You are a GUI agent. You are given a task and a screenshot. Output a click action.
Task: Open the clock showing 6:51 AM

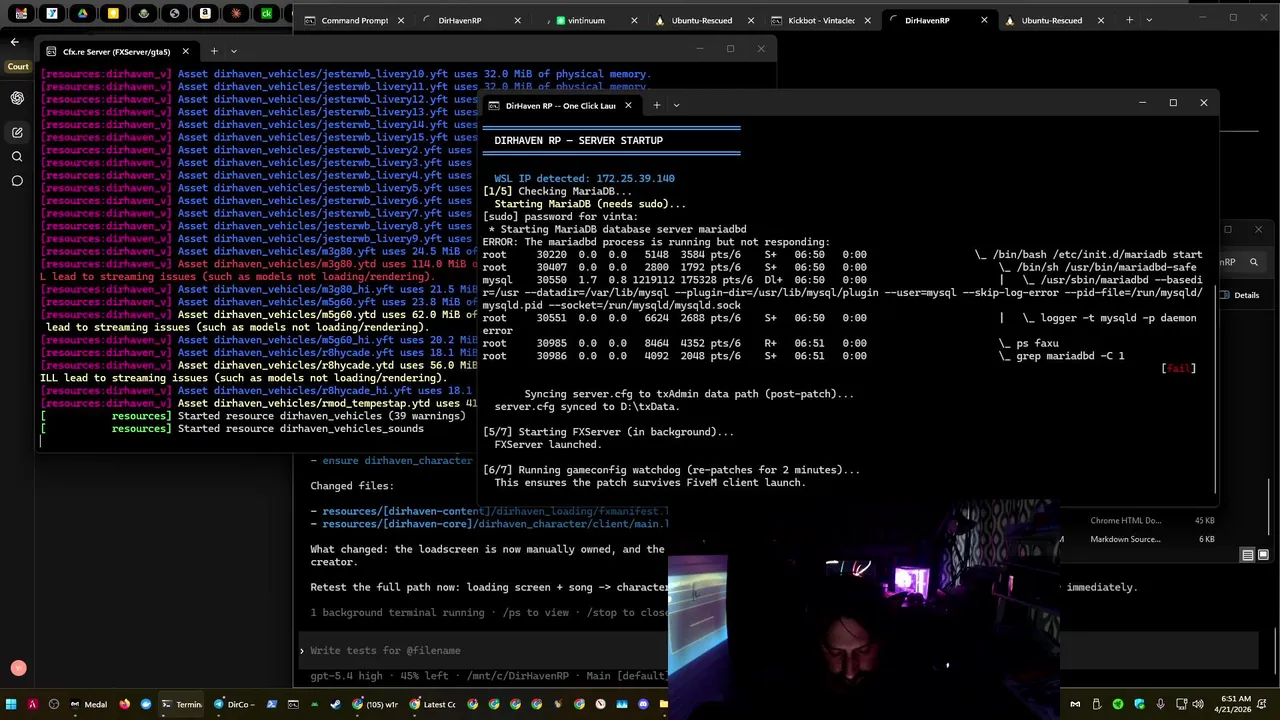pyautogui.click(x=1235, y=704)
